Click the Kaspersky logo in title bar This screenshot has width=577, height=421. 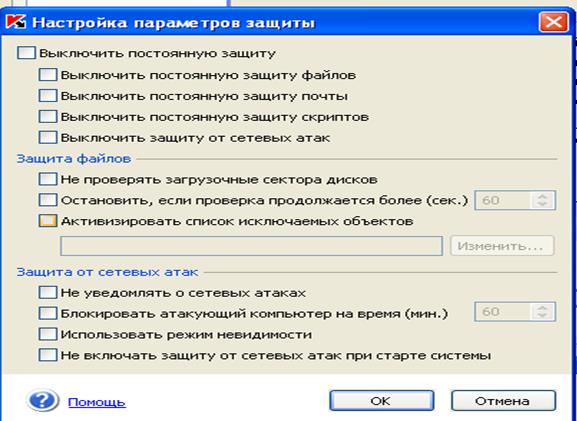tap(16, 22)
